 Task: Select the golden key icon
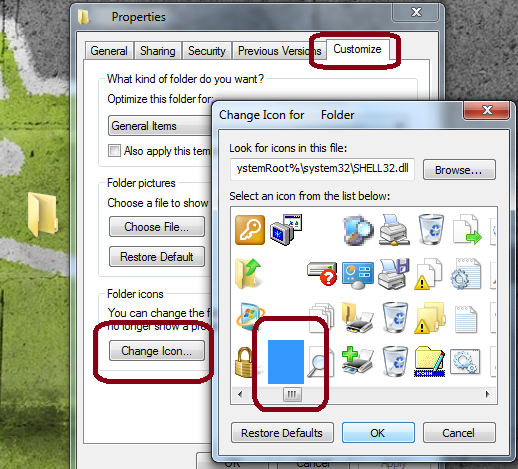pos(250,230)
